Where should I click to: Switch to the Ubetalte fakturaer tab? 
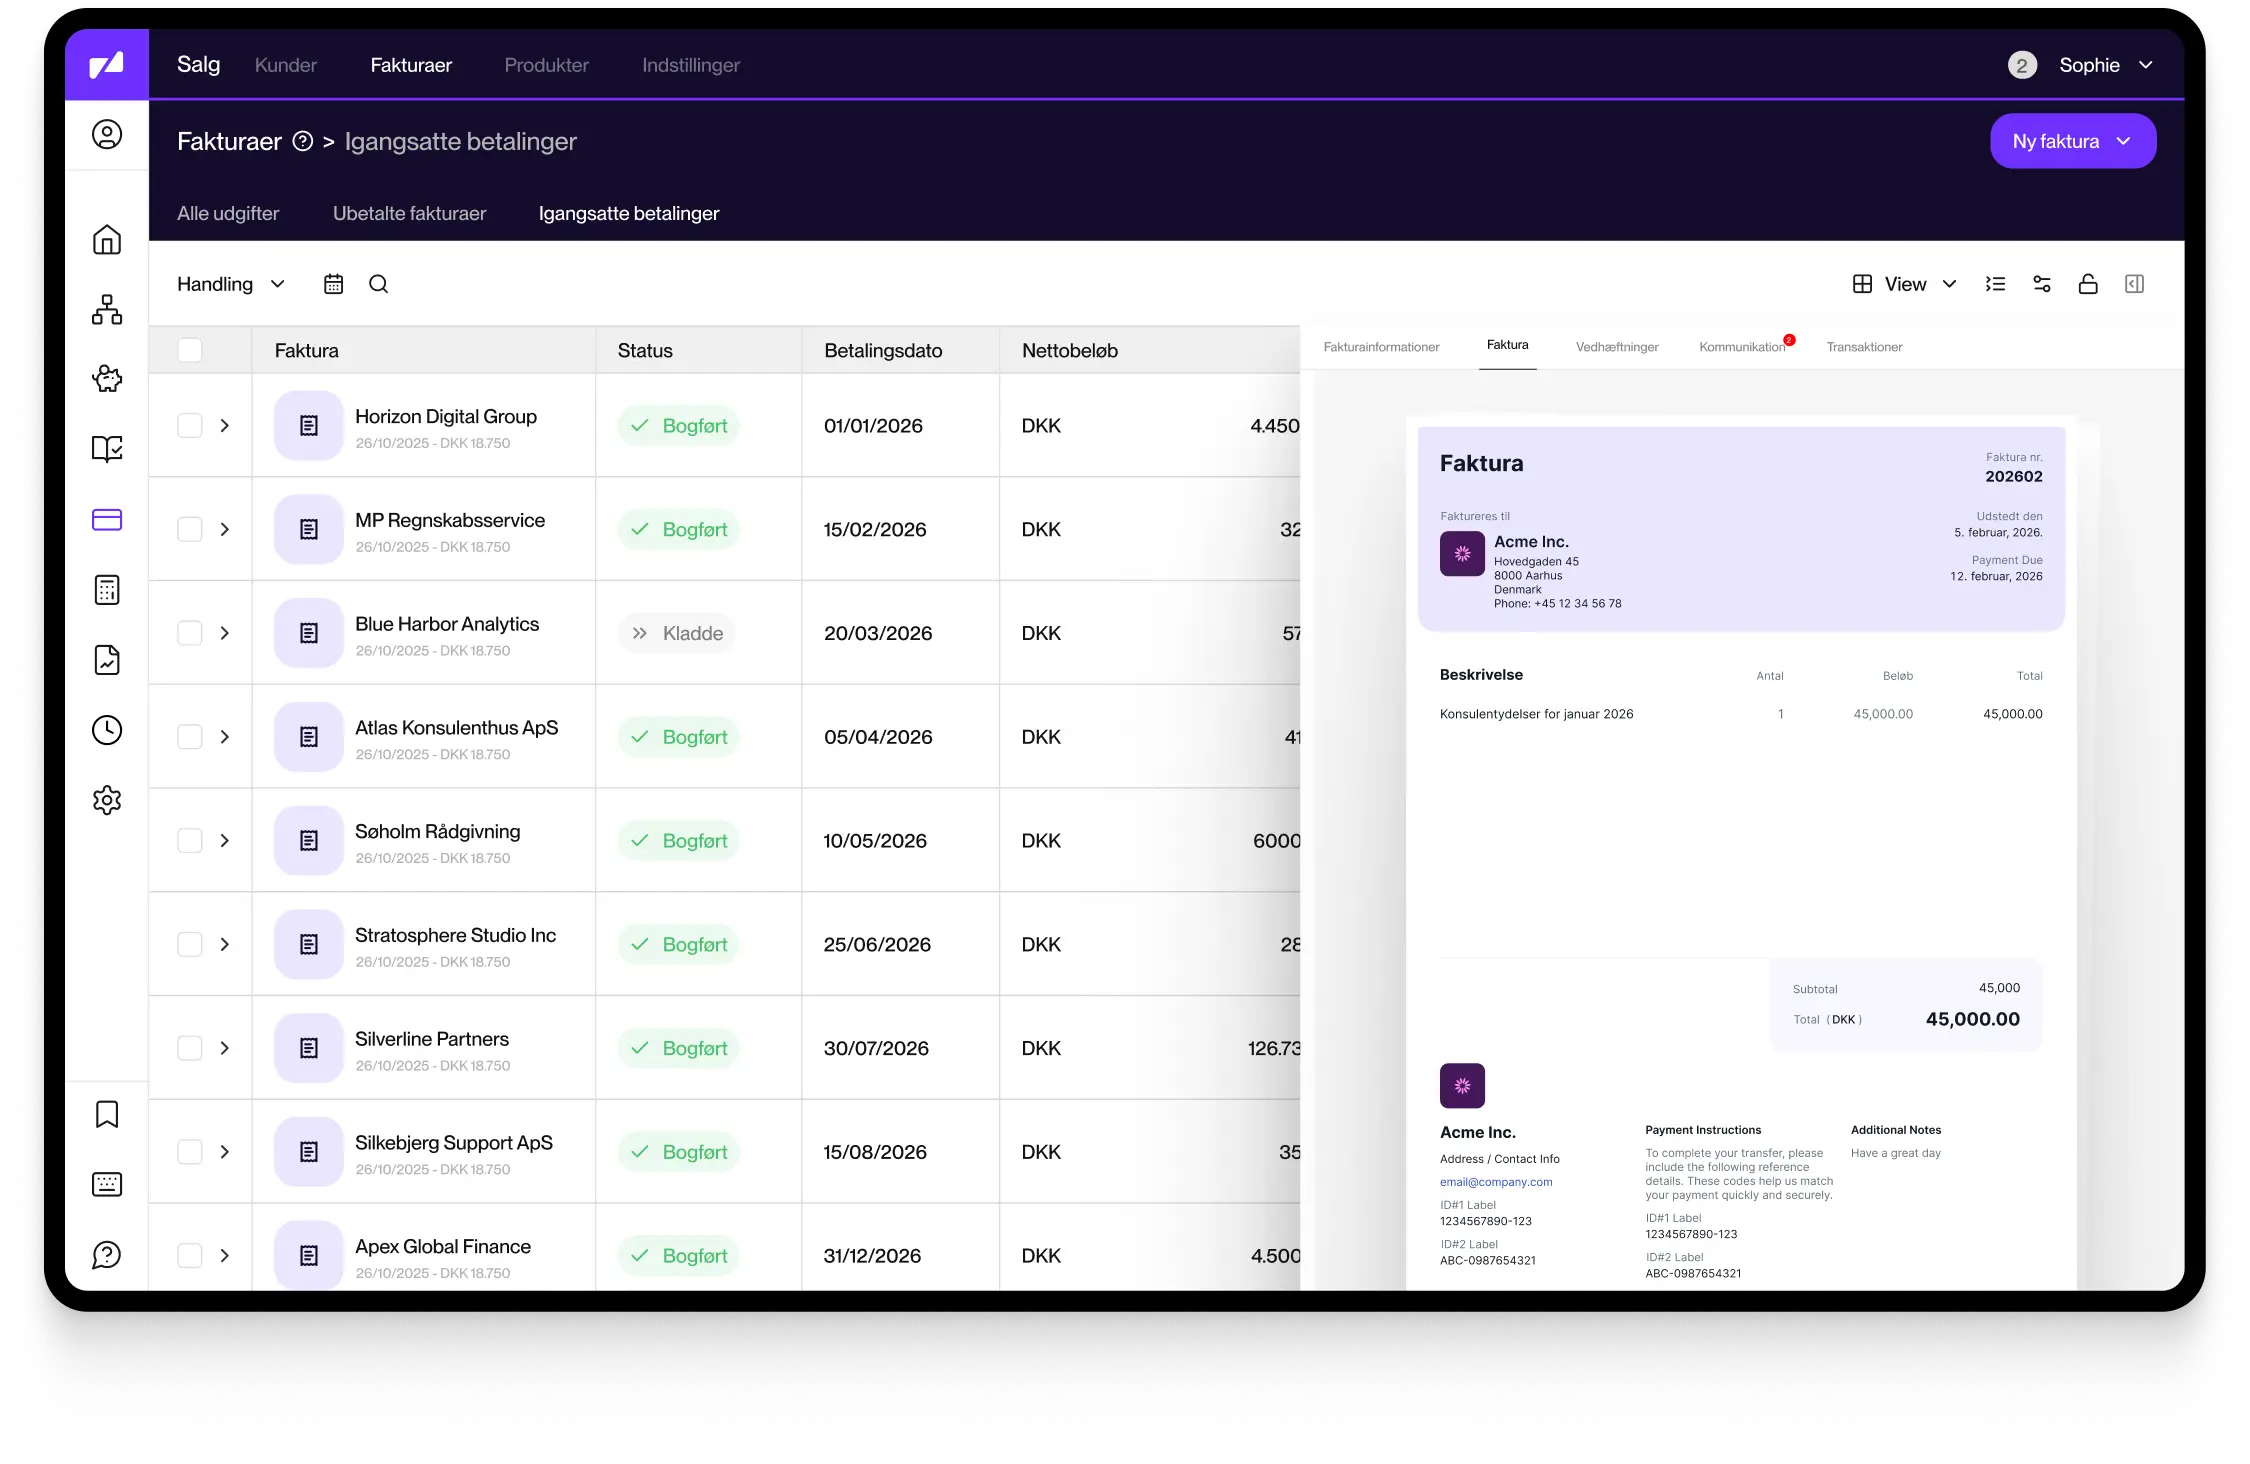point(409,213)
